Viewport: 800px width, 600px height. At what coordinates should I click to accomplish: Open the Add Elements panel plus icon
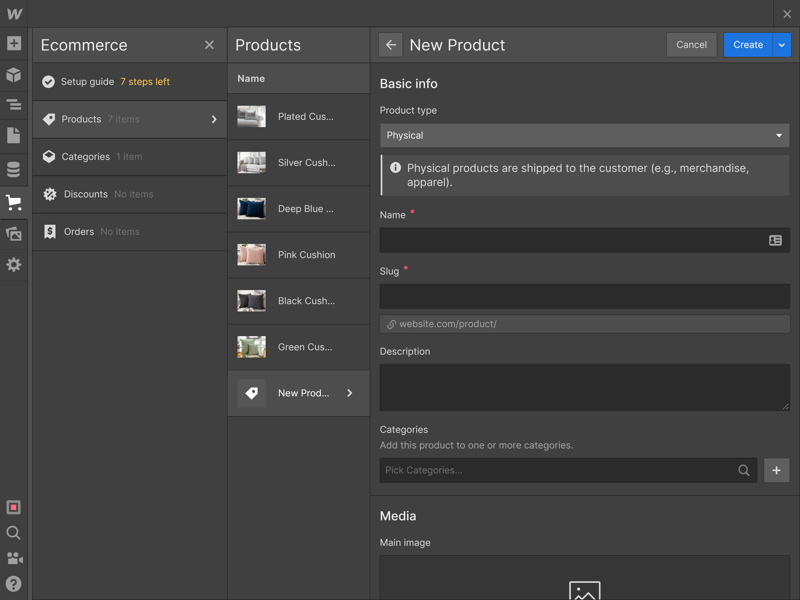14,44
